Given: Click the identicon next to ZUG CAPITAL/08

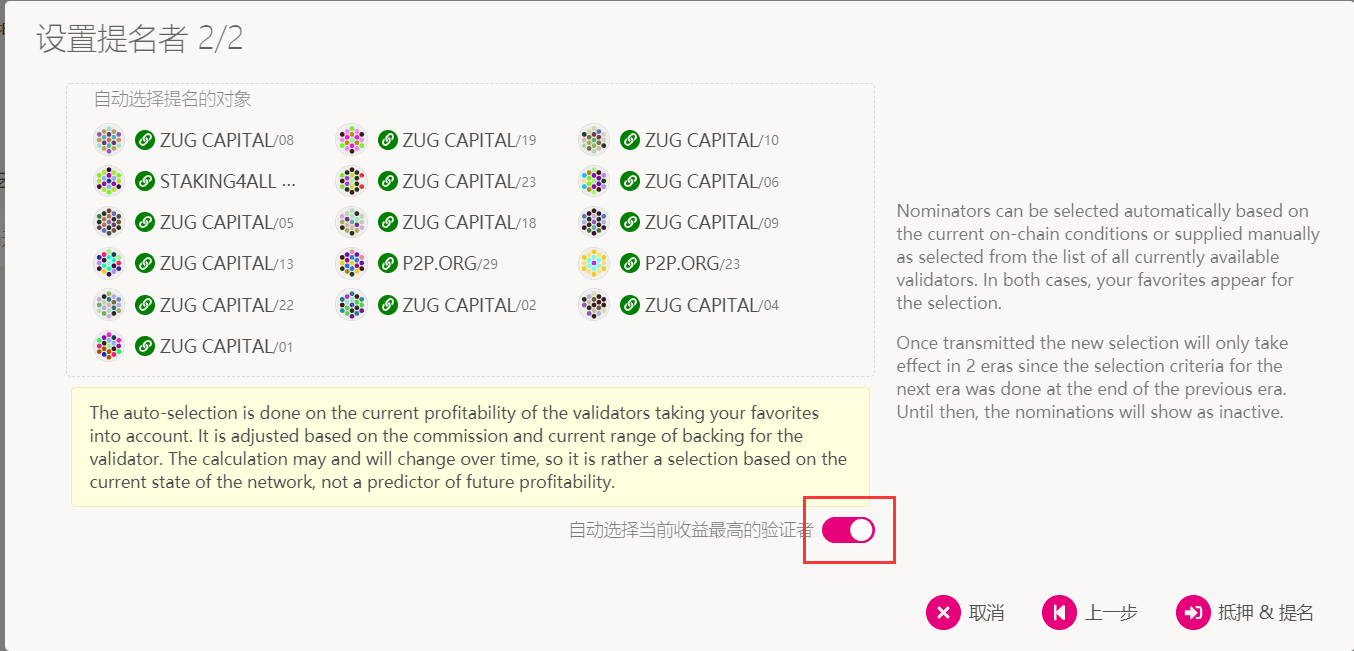Looking at the screenshot, I should [108, 140].
